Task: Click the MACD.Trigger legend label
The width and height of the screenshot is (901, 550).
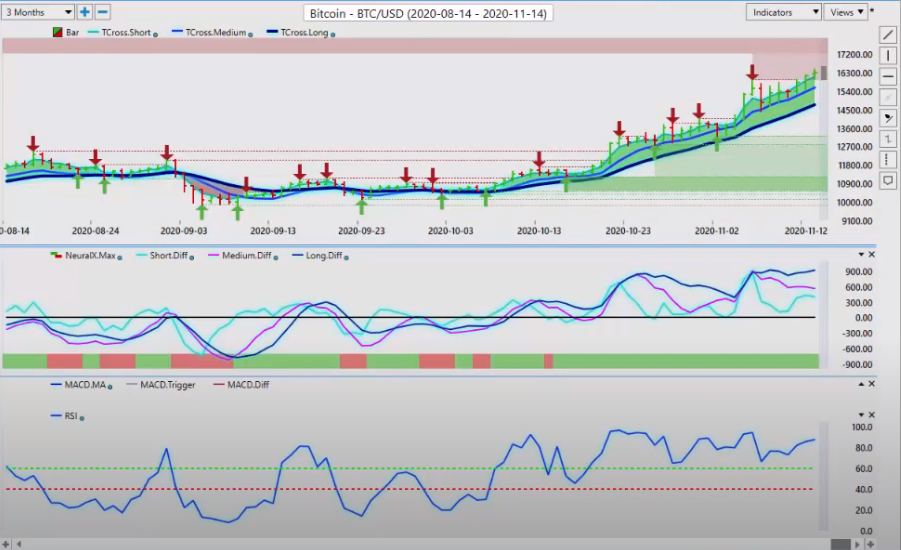Action: (168, 384)
